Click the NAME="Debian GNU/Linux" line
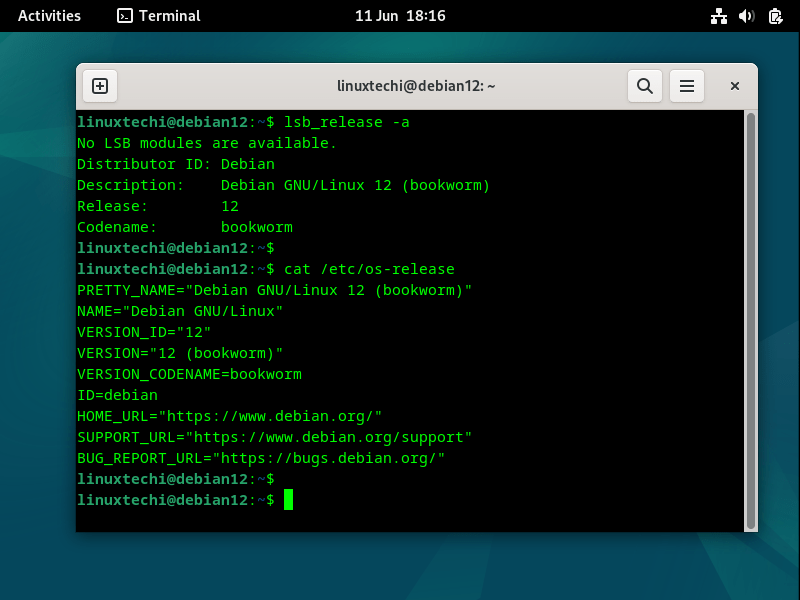800x600 pixels. pos(180,311)
